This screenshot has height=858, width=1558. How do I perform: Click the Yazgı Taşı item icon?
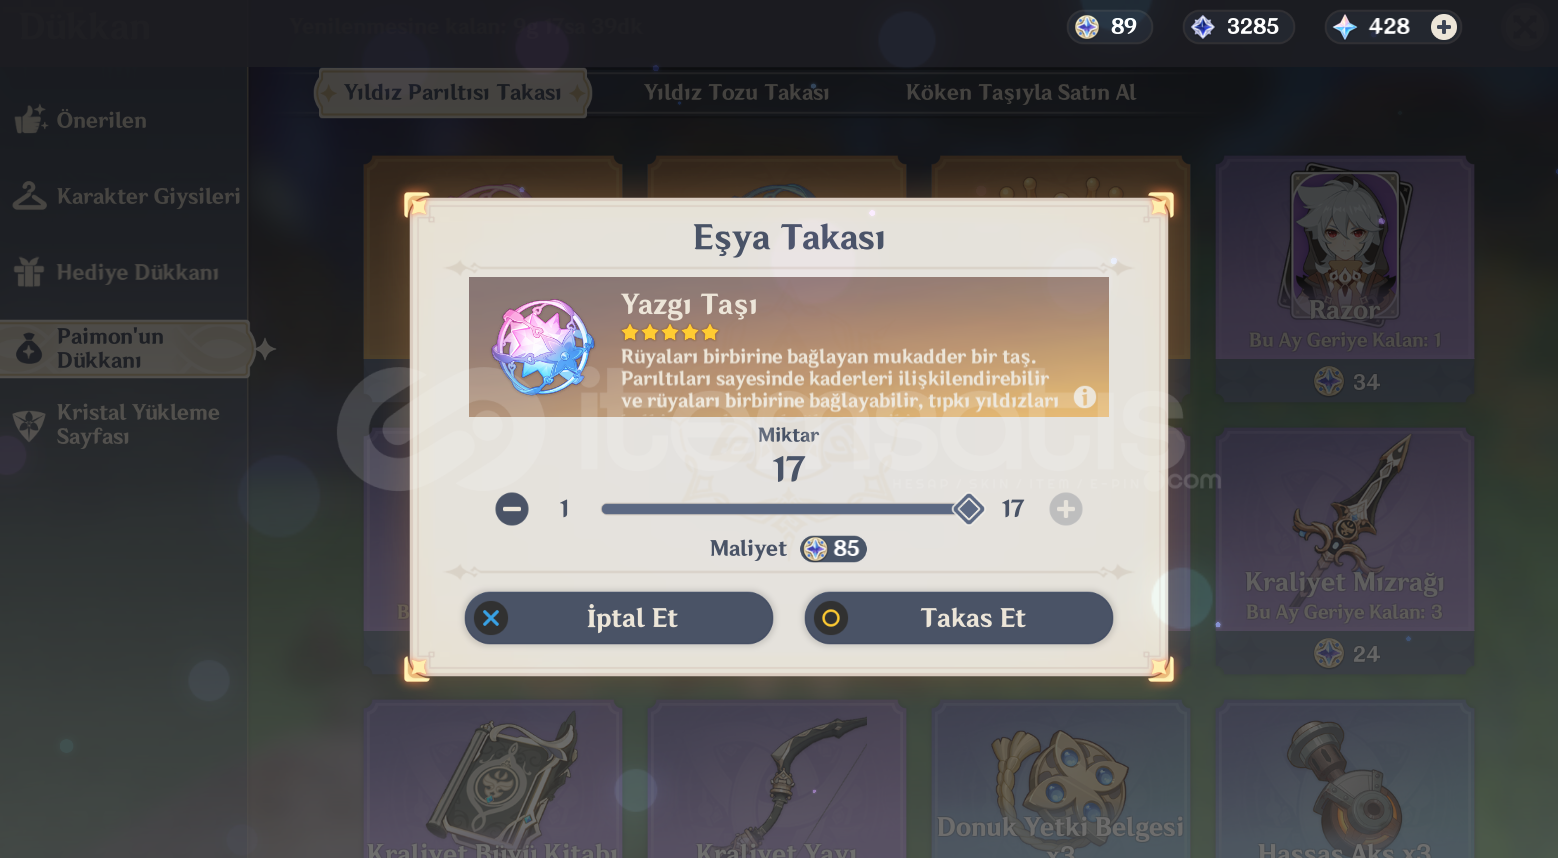[544, 347]
